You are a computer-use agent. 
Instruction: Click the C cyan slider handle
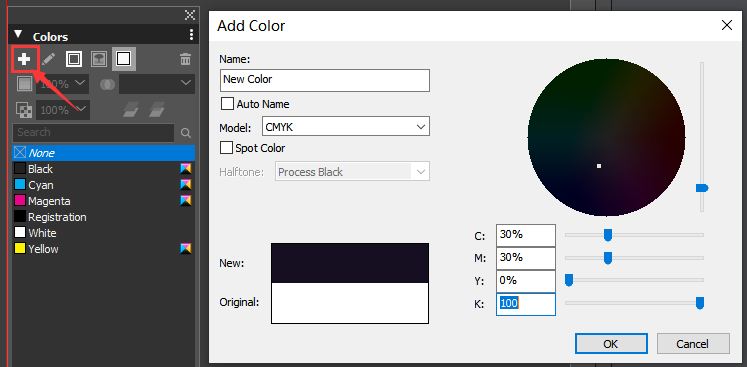click(608, 235)
